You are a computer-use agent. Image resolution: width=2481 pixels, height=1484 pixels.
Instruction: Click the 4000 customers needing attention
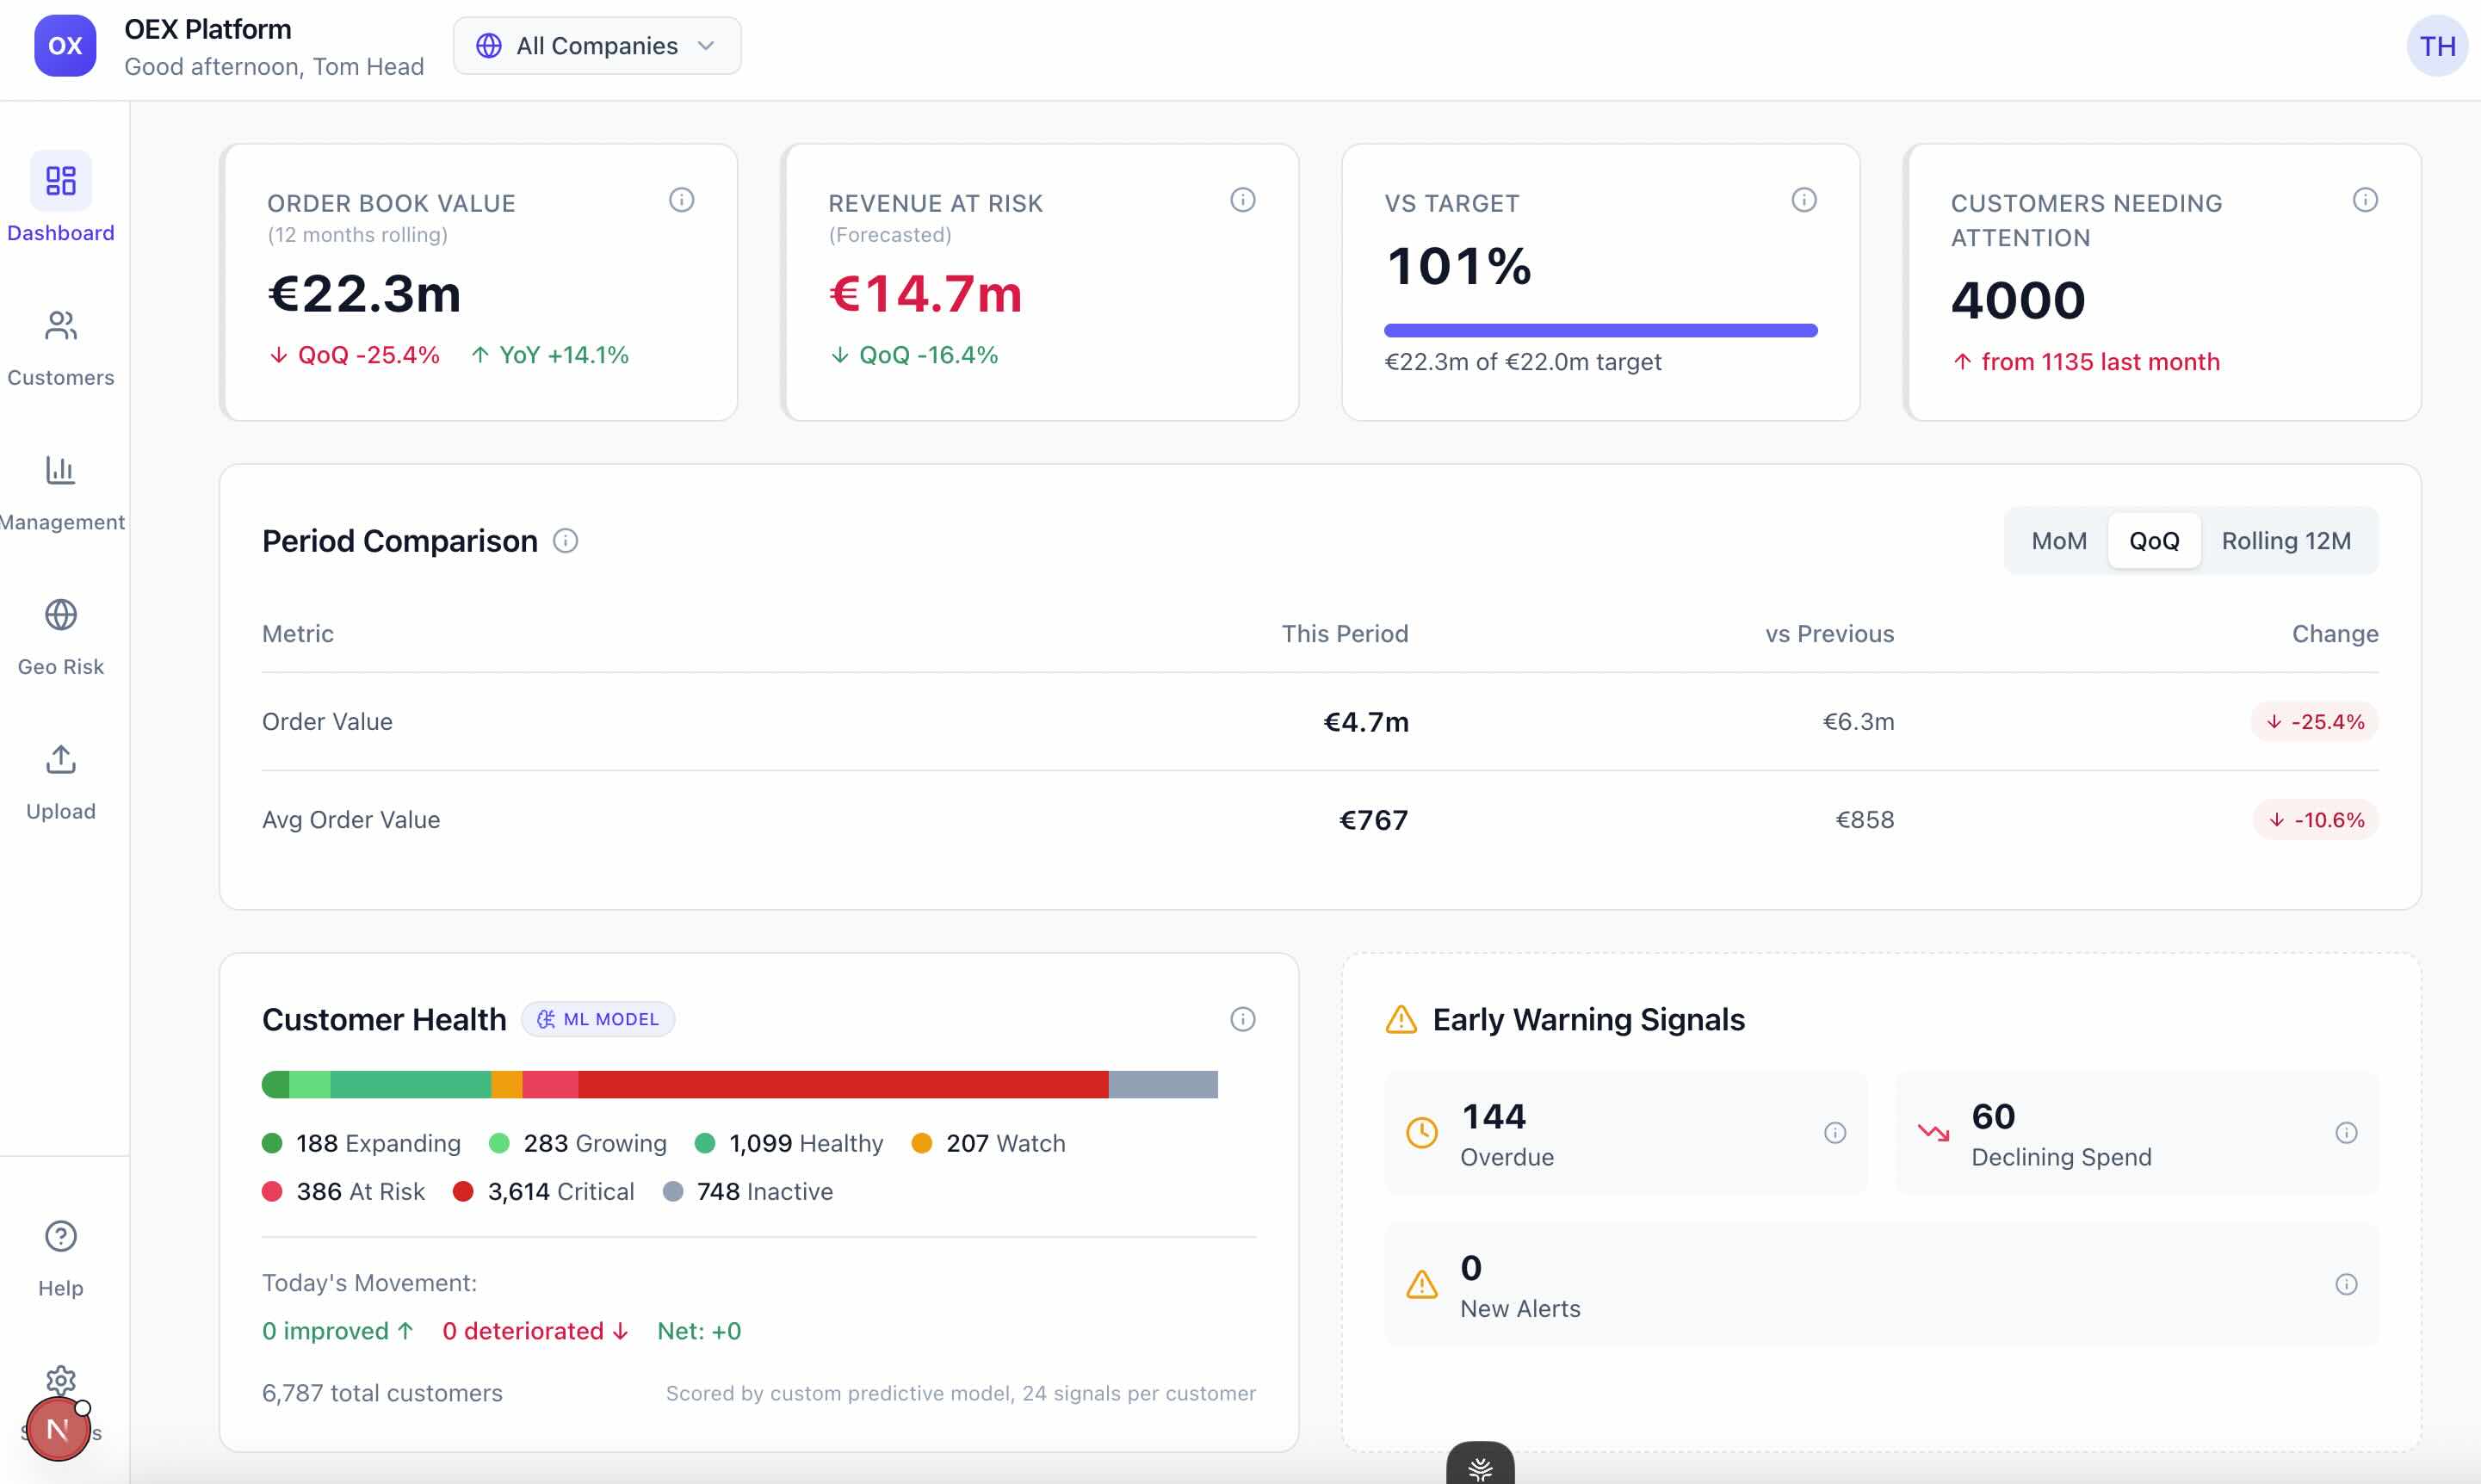pos(2018,300)
